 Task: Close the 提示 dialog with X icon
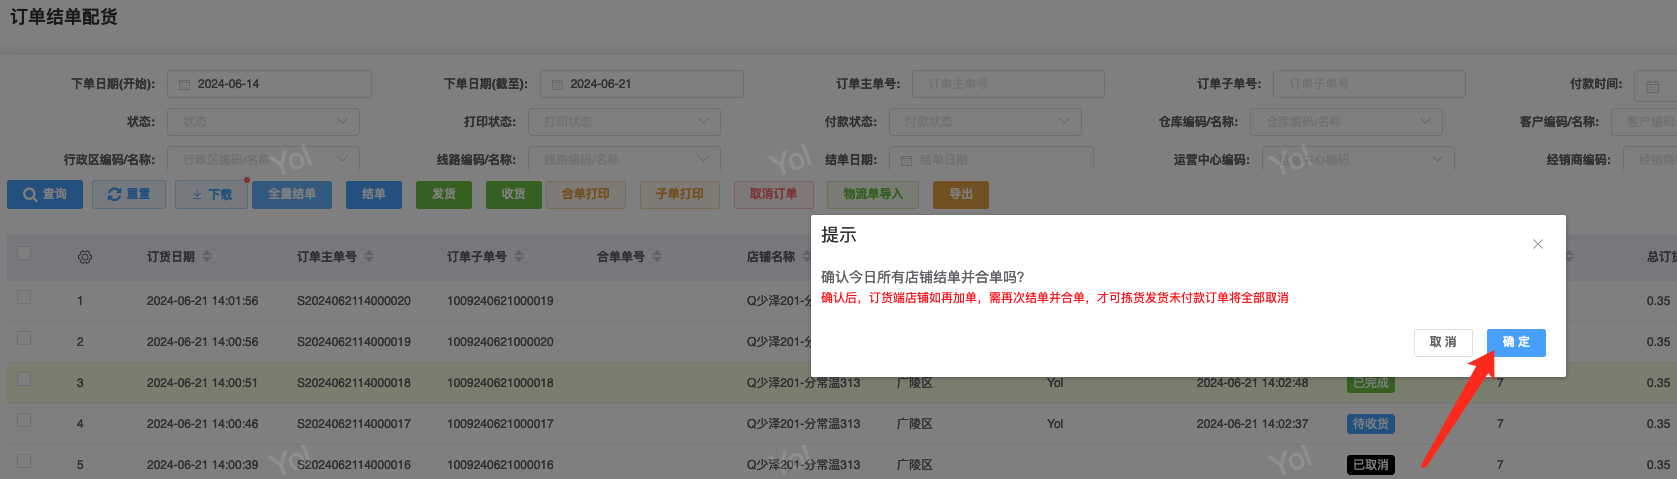coord(1538,244)
